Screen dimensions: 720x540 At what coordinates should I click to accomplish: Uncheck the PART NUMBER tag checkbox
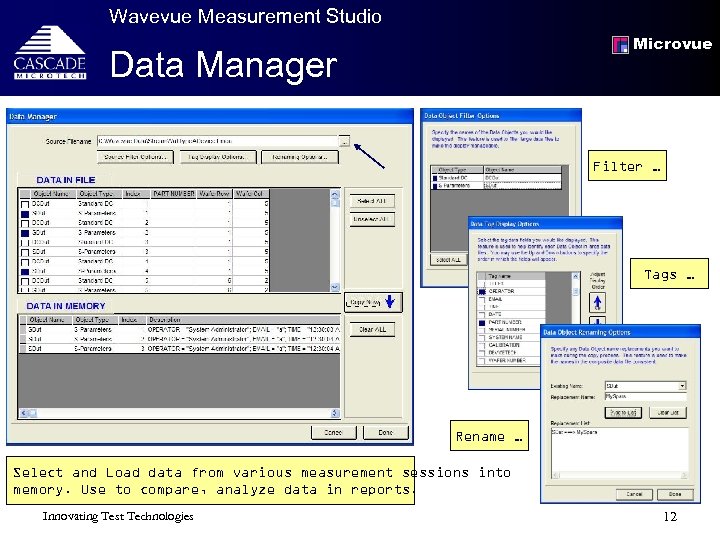482,323
